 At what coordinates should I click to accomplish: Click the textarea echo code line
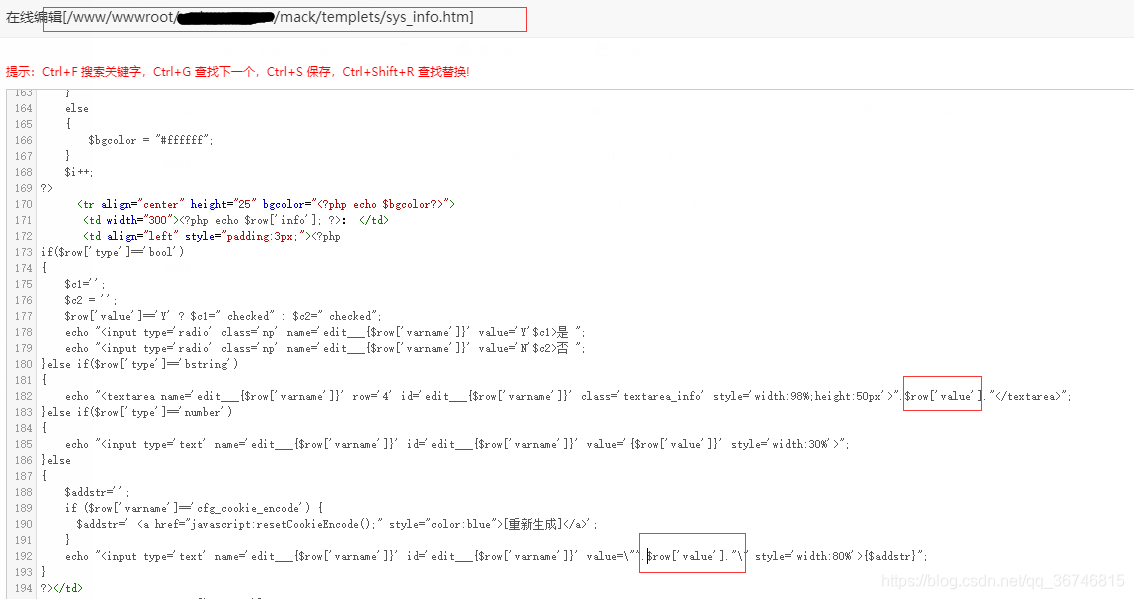pyautogui.click(x=568, y=396)
